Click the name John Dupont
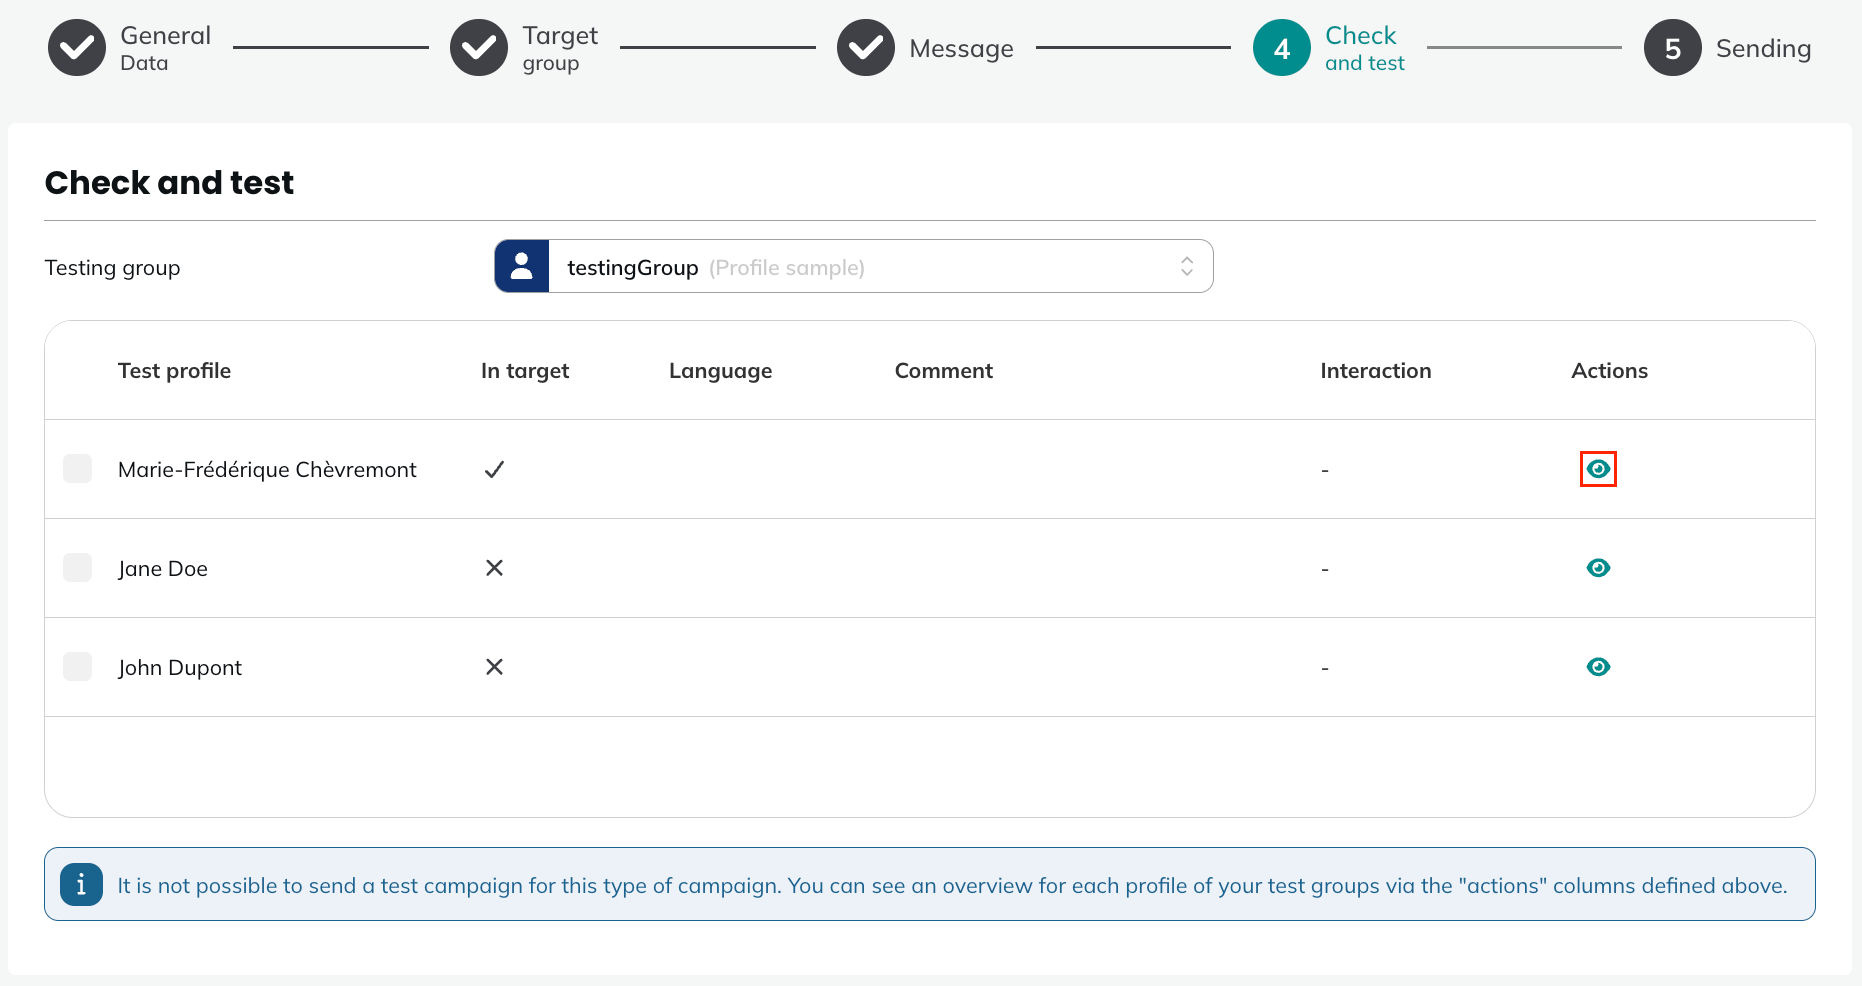The image size is (1862, 986). pos(180,667)
